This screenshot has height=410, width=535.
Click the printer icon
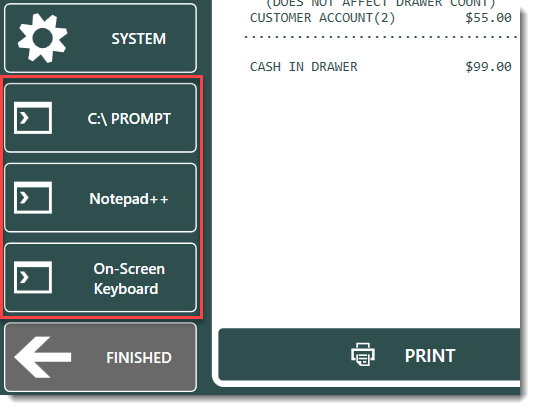363,354
